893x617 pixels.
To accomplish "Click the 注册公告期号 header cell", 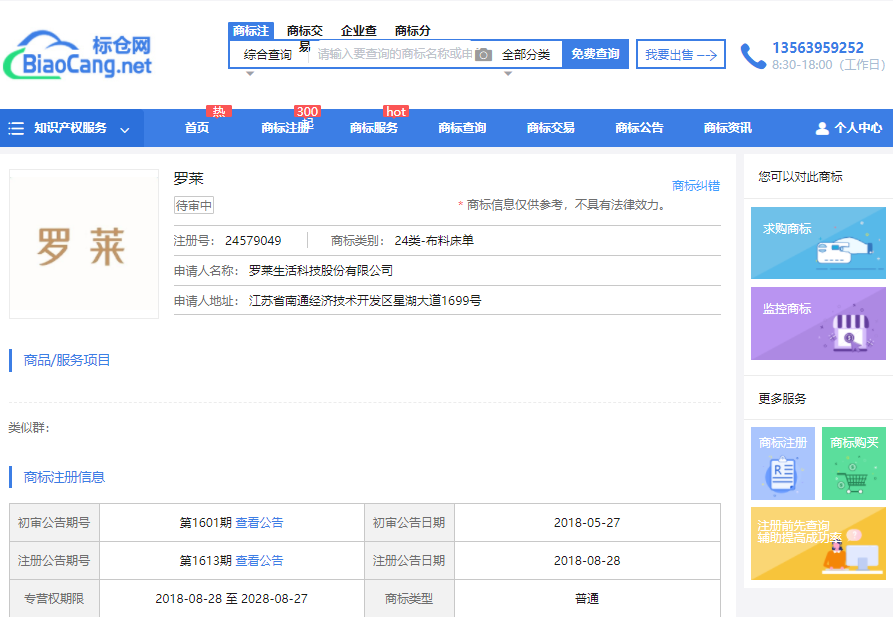I will (x=54, y=561).
